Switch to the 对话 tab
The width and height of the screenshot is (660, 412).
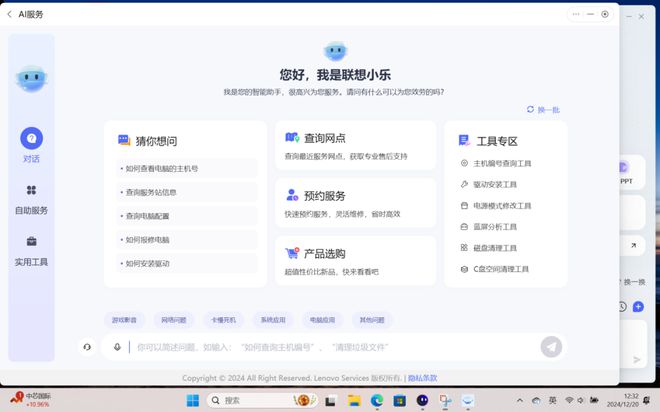[31, 145]
